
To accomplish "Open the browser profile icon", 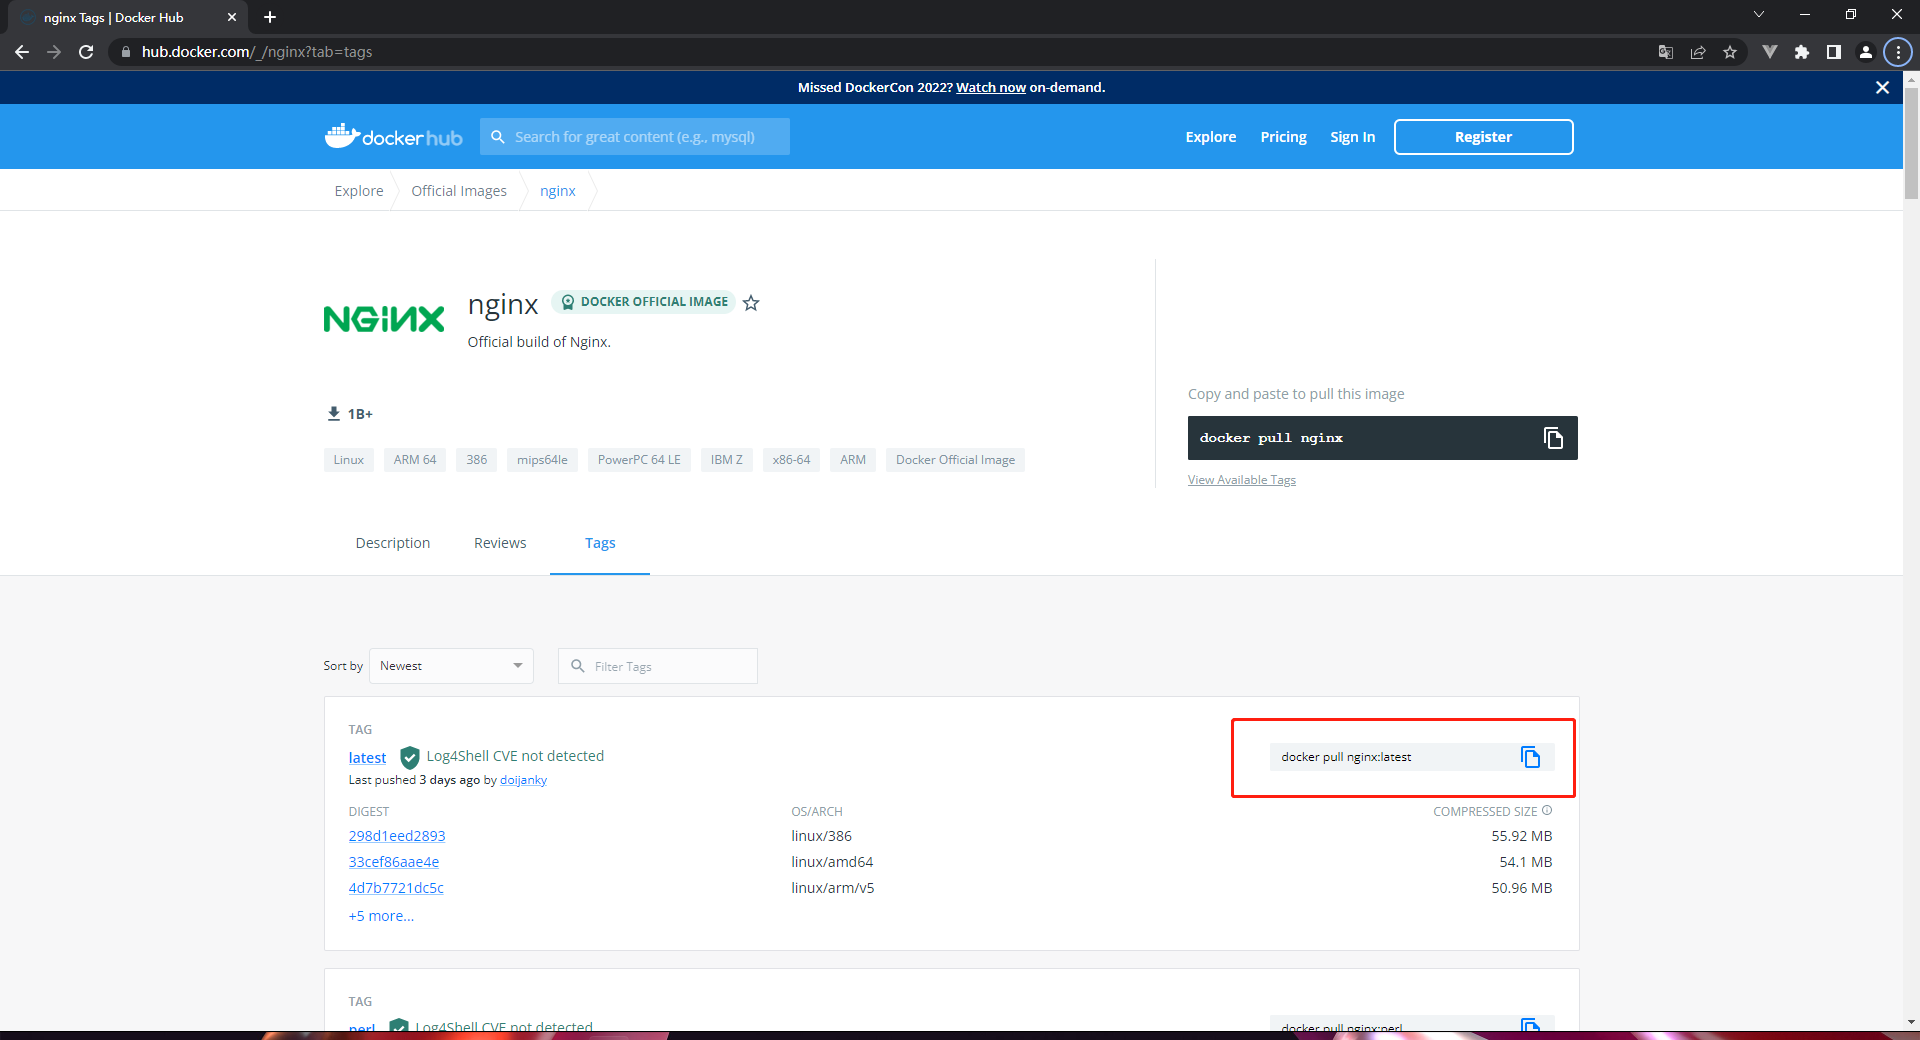I will (1866, 52).
